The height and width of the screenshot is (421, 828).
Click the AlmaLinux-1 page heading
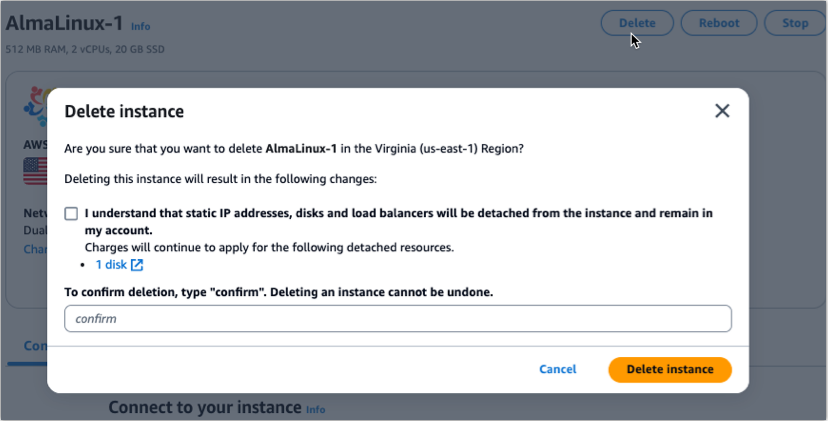[64, 23]
